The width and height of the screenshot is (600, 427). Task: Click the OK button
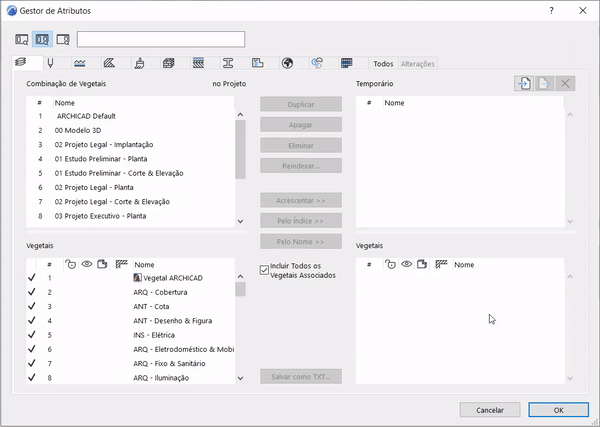coord(558,410)
